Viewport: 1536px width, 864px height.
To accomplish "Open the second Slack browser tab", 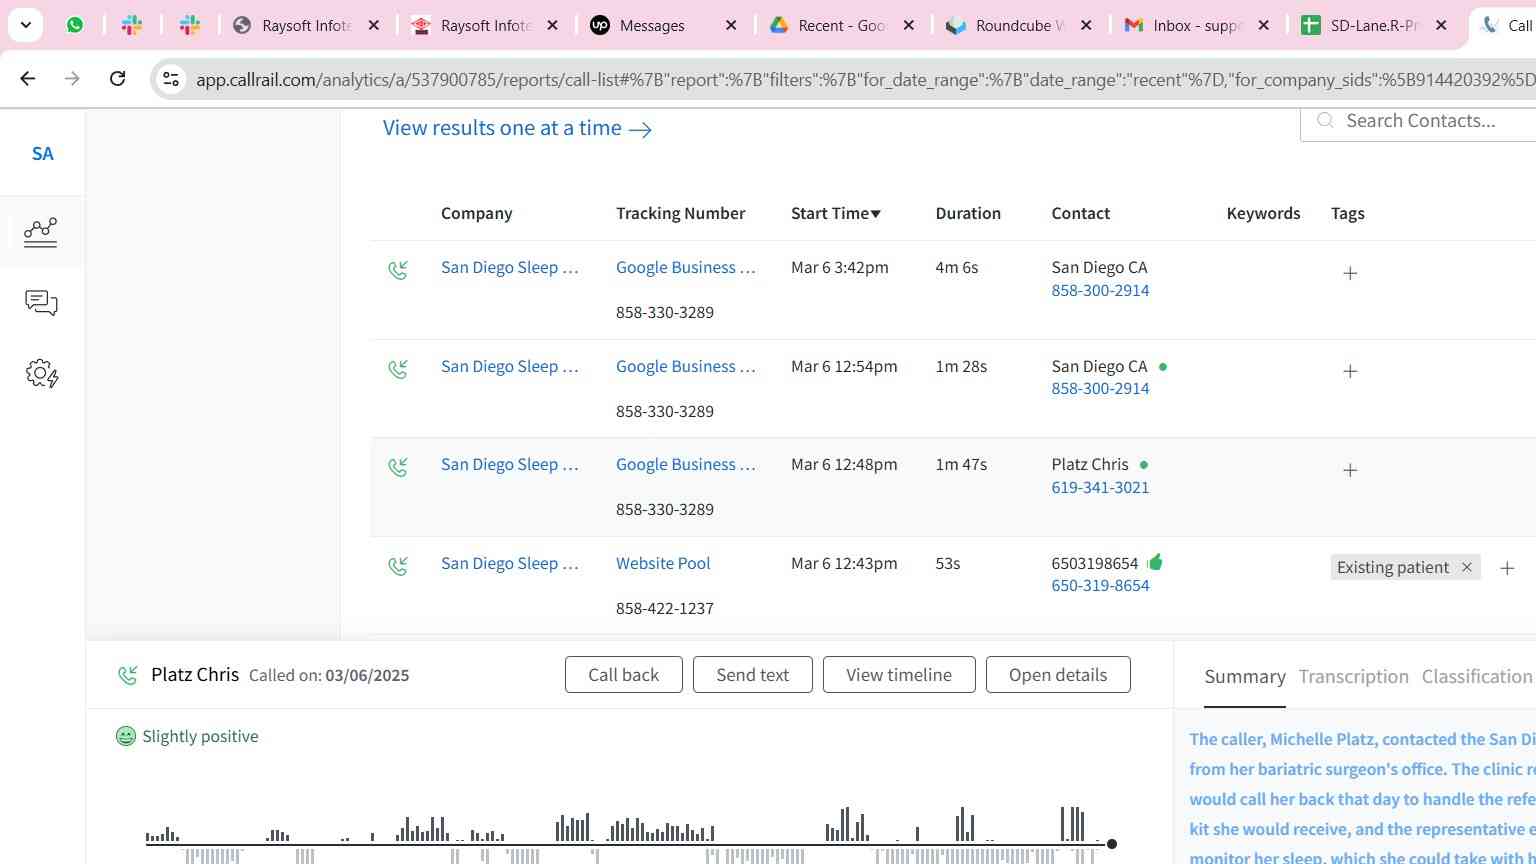I will [x=190, y=25].
